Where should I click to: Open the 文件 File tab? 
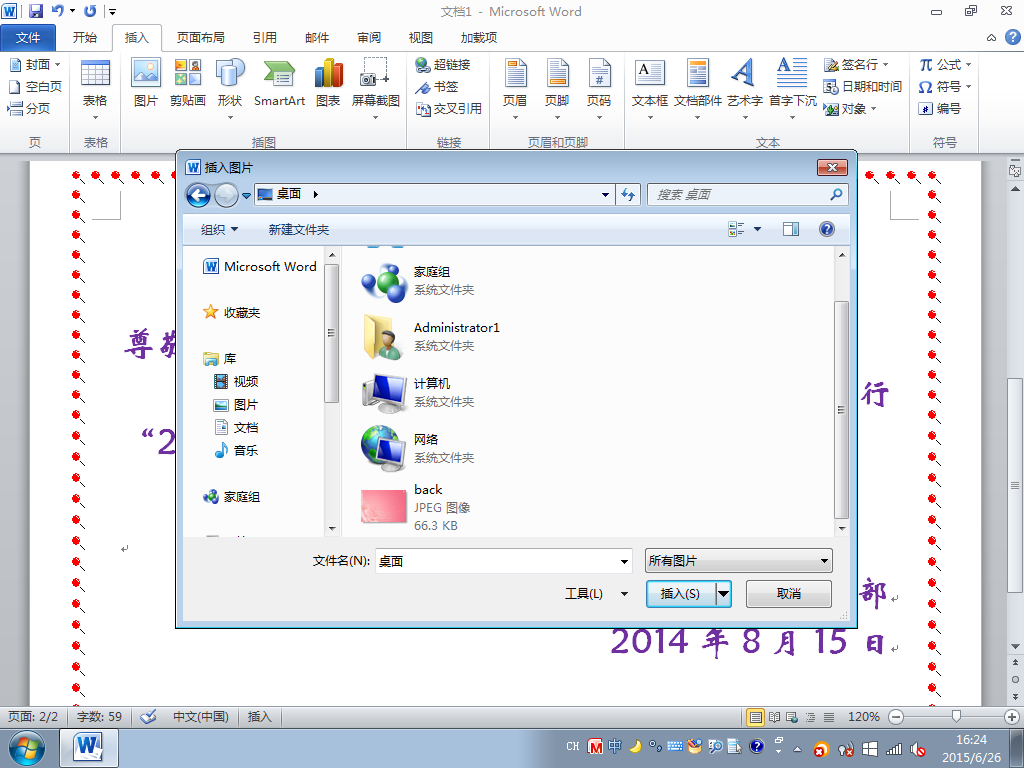click(x=28, y=38)
